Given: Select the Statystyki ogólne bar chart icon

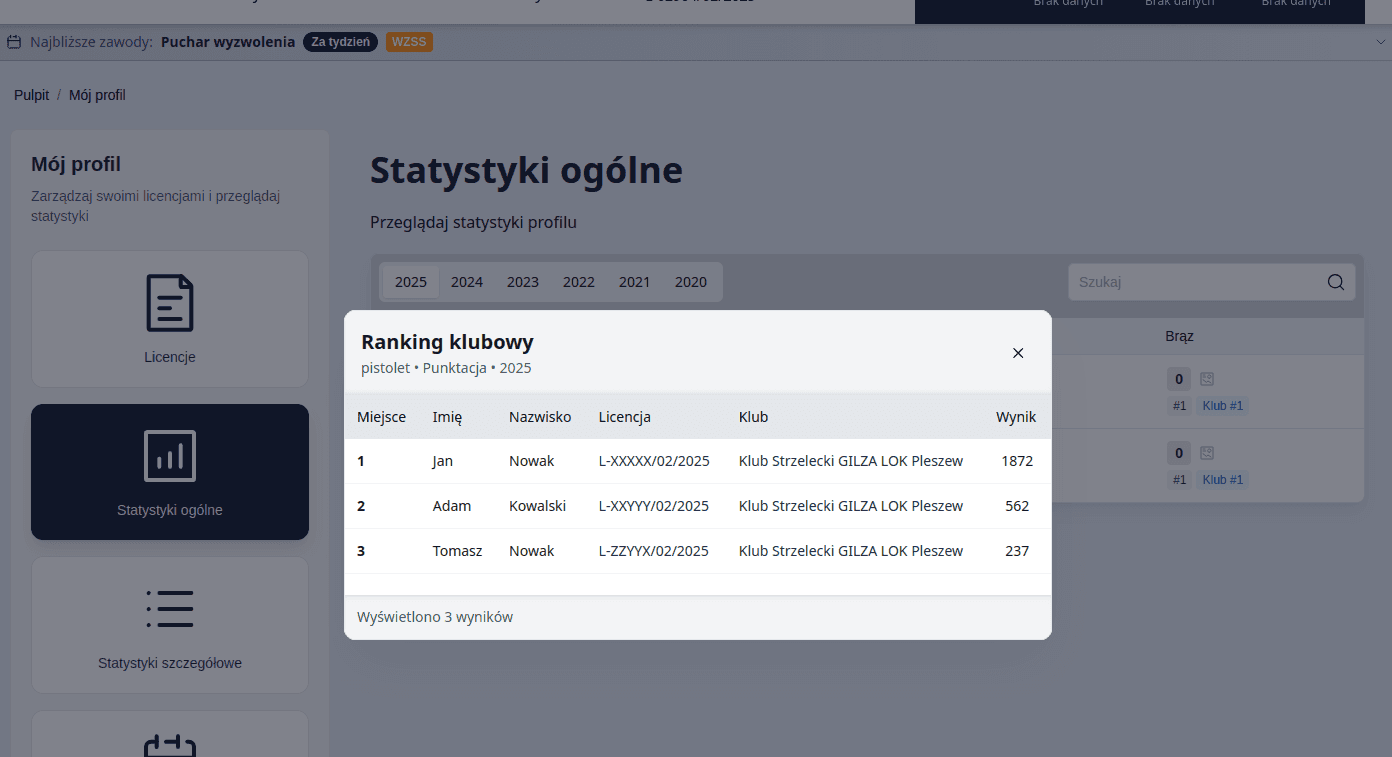Looking at the screenshot, I should click(169, 455).
